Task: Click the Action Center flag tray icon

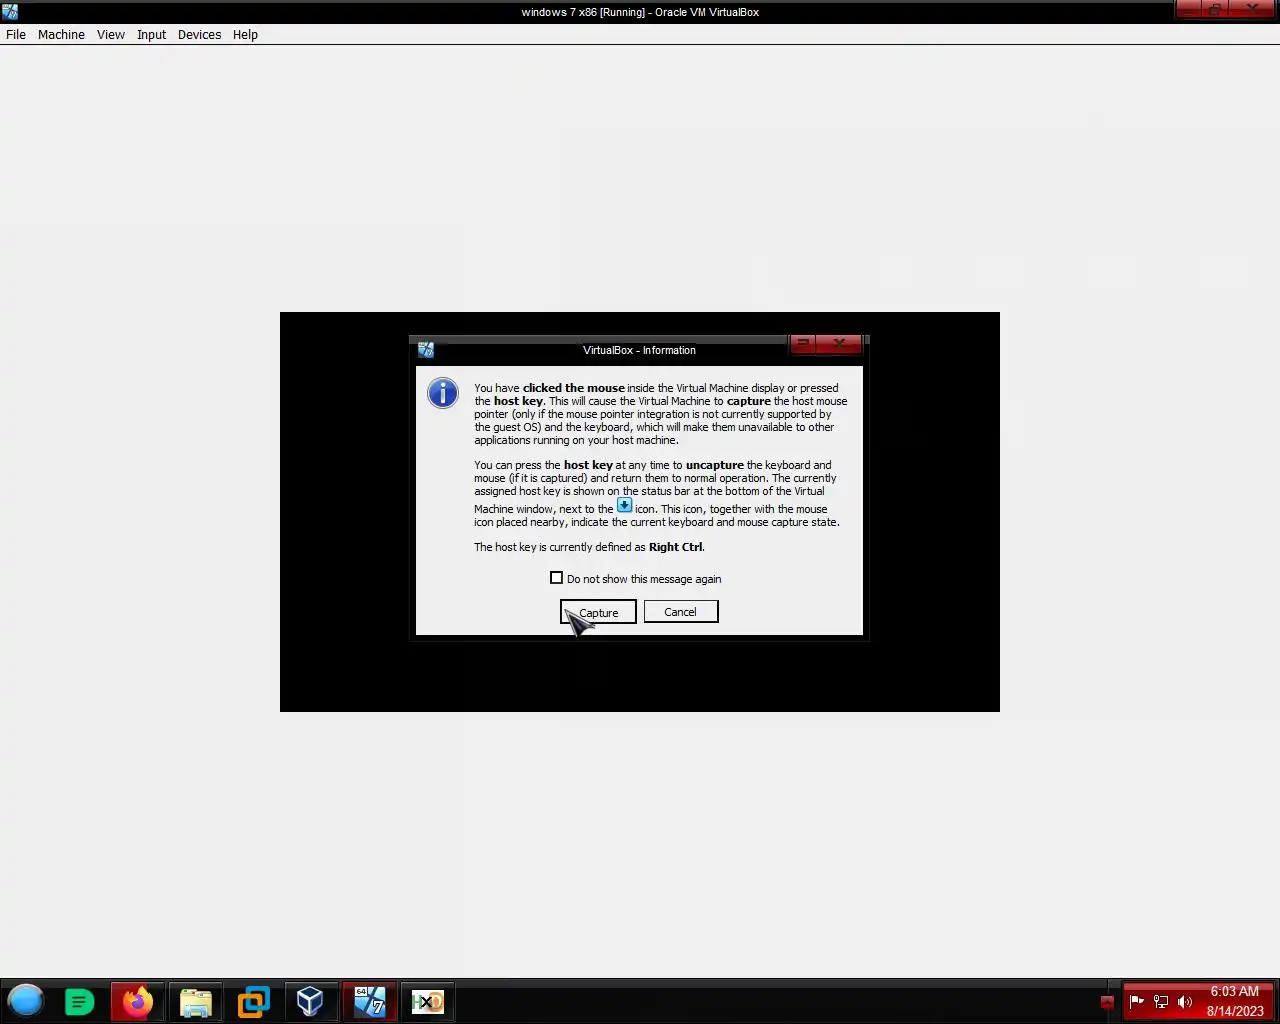Action: point(1136,1001)
